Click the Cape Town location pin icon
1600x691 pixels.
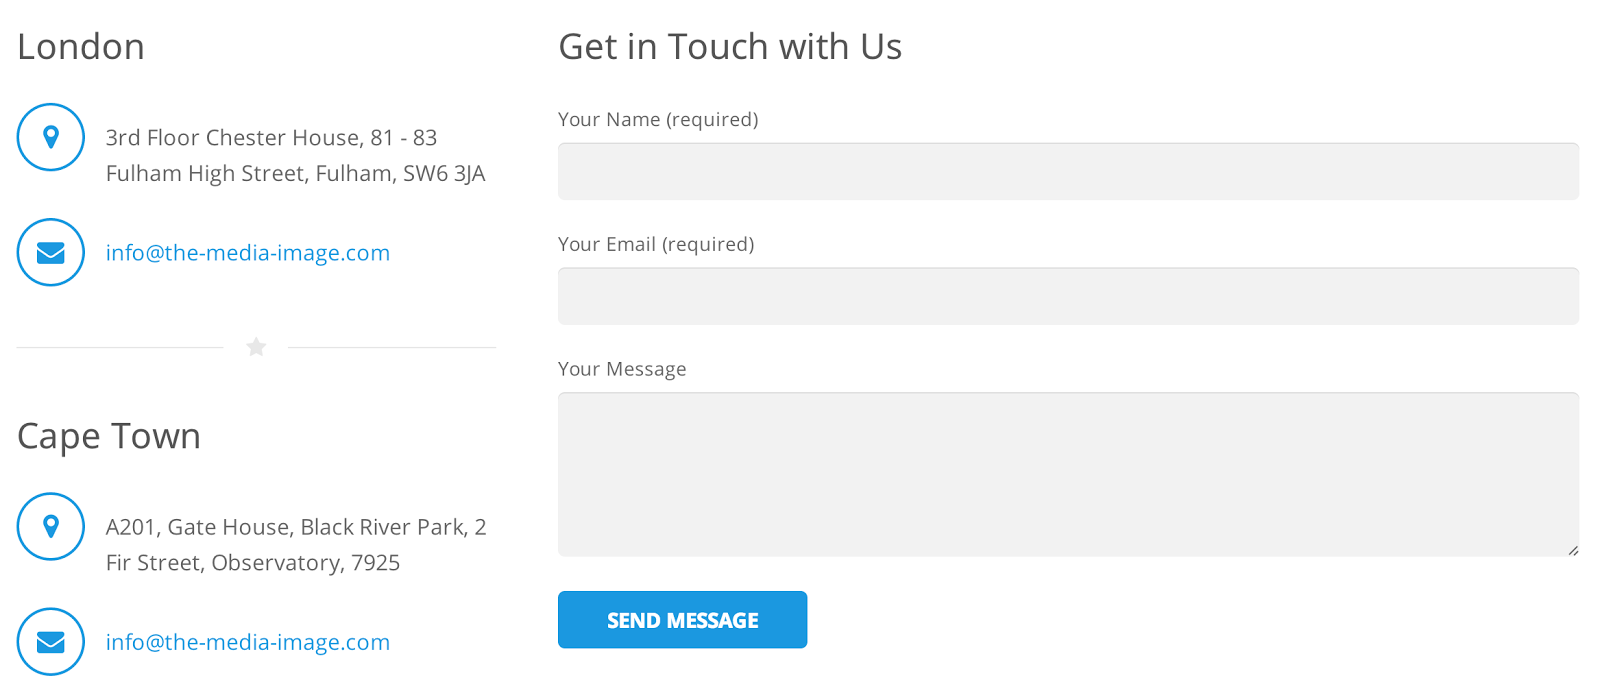coord(51,526)
